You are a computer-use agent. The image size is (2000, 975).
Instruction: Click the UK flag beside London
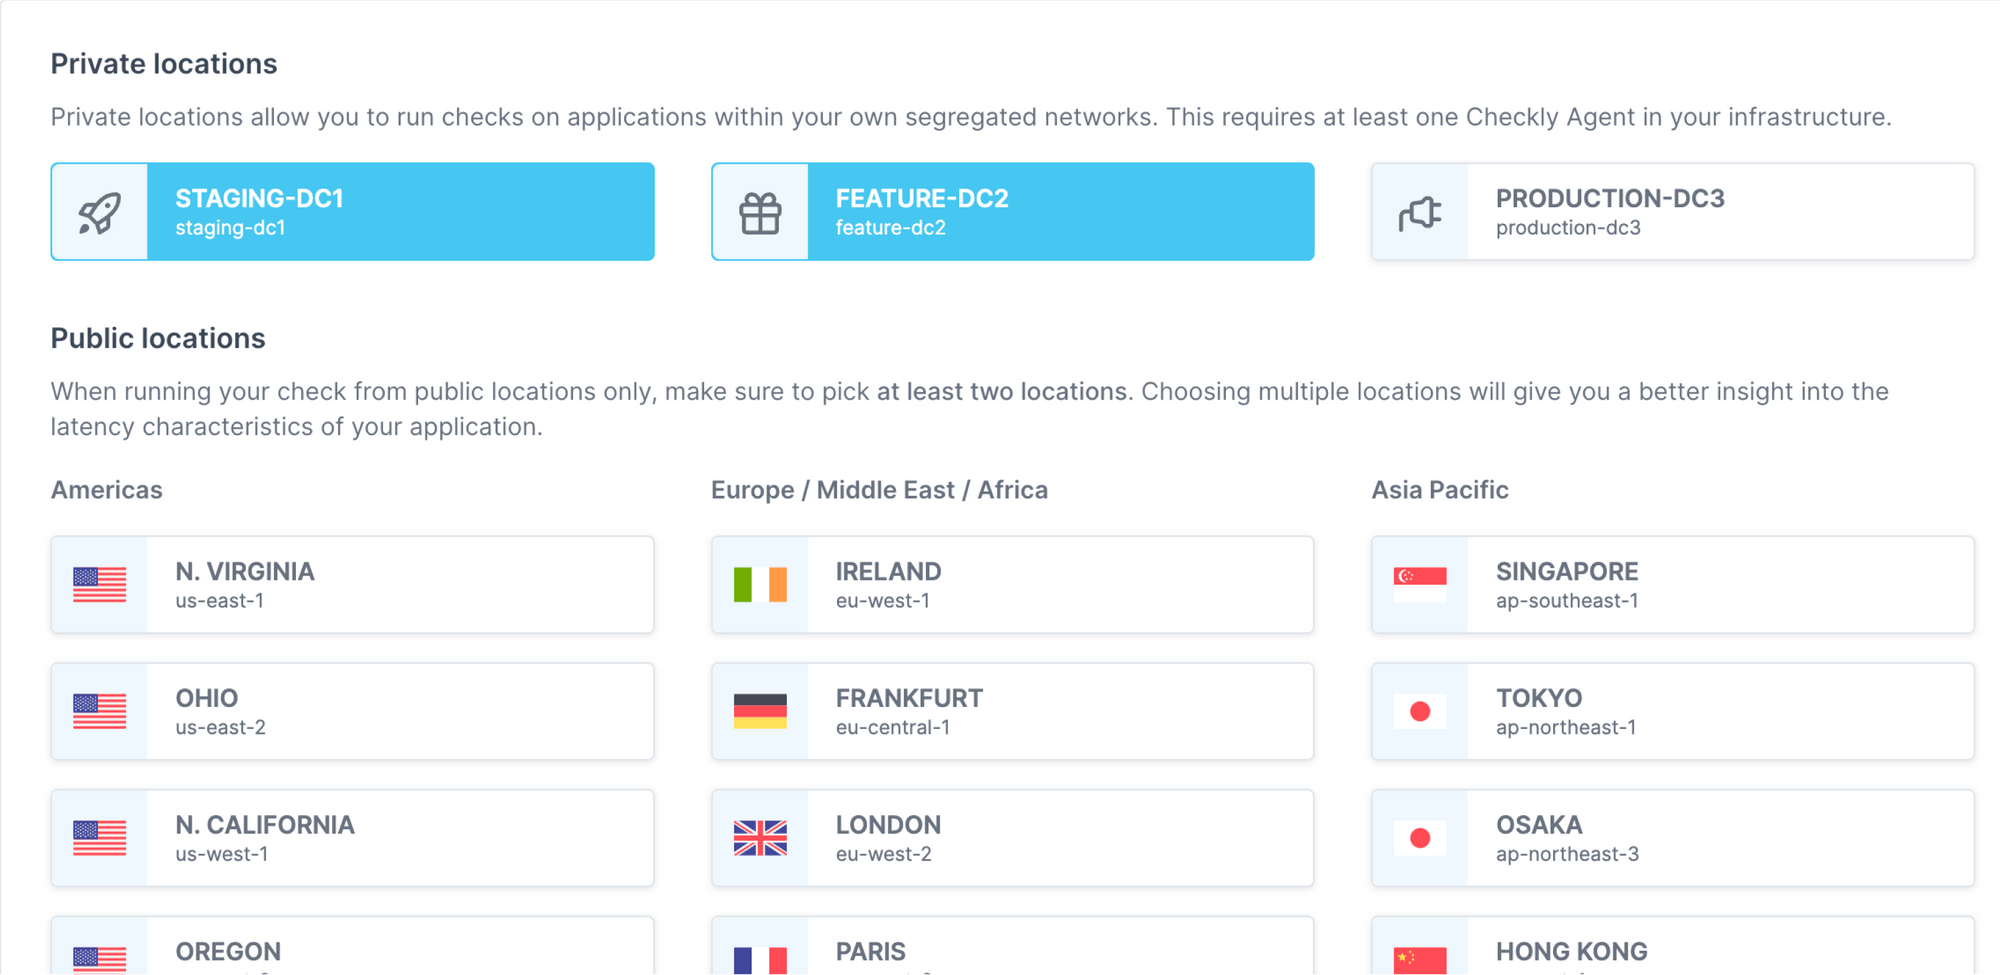point(760,838)
